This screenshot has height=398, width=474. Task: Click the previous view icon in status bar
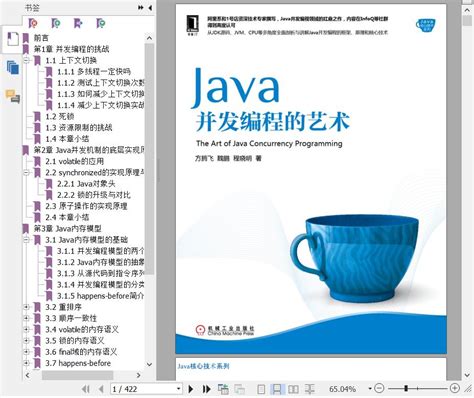click(x=223, y=389)
